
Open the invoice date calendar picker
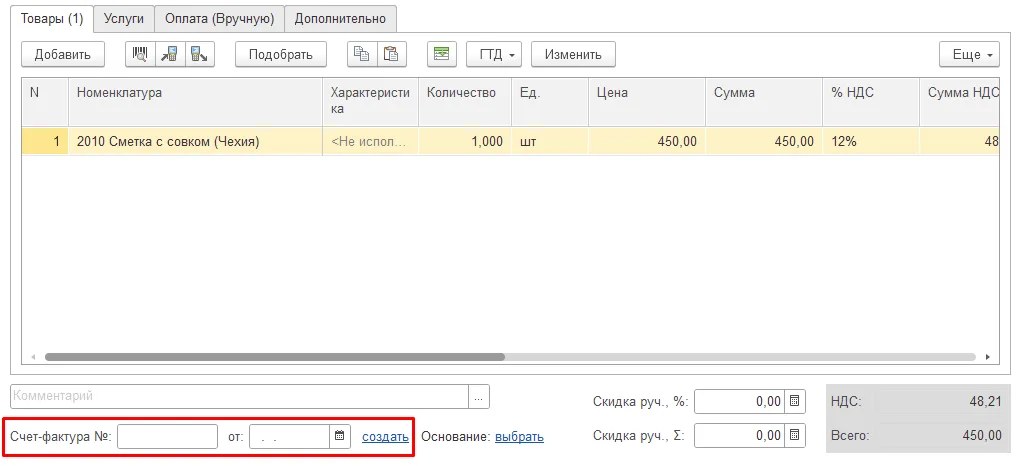click(x=340, y=436)
